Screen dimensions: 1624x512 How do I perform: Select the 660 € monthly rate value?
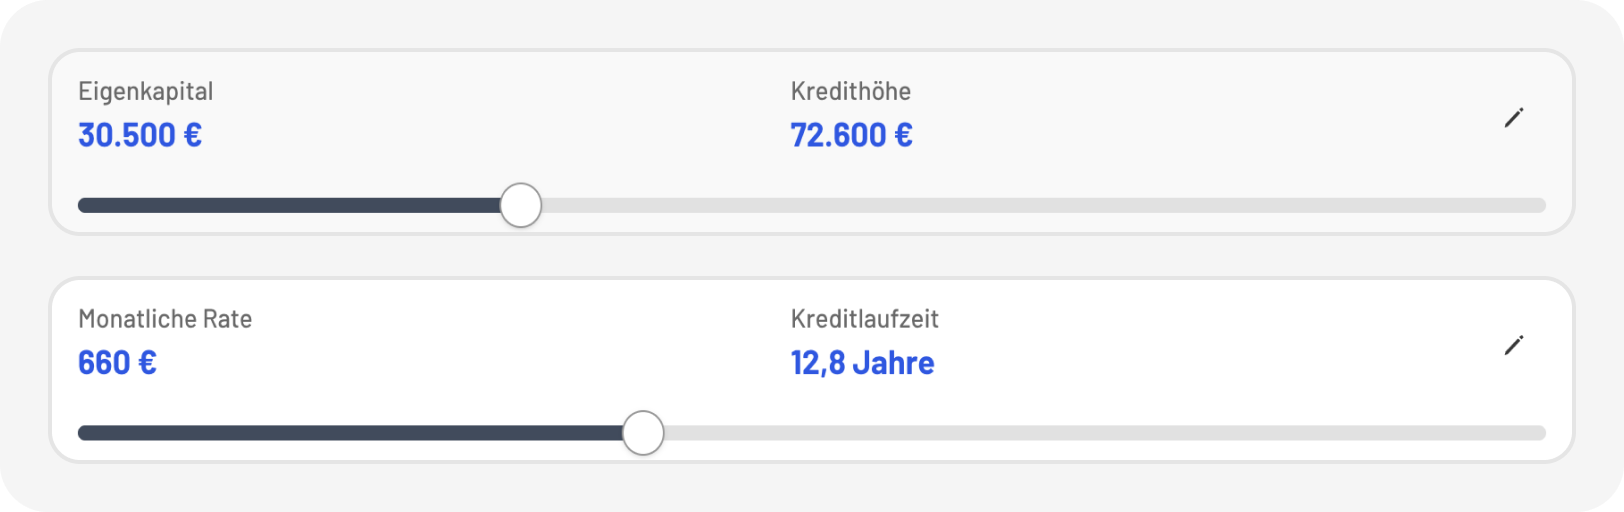tap(117, 363)
